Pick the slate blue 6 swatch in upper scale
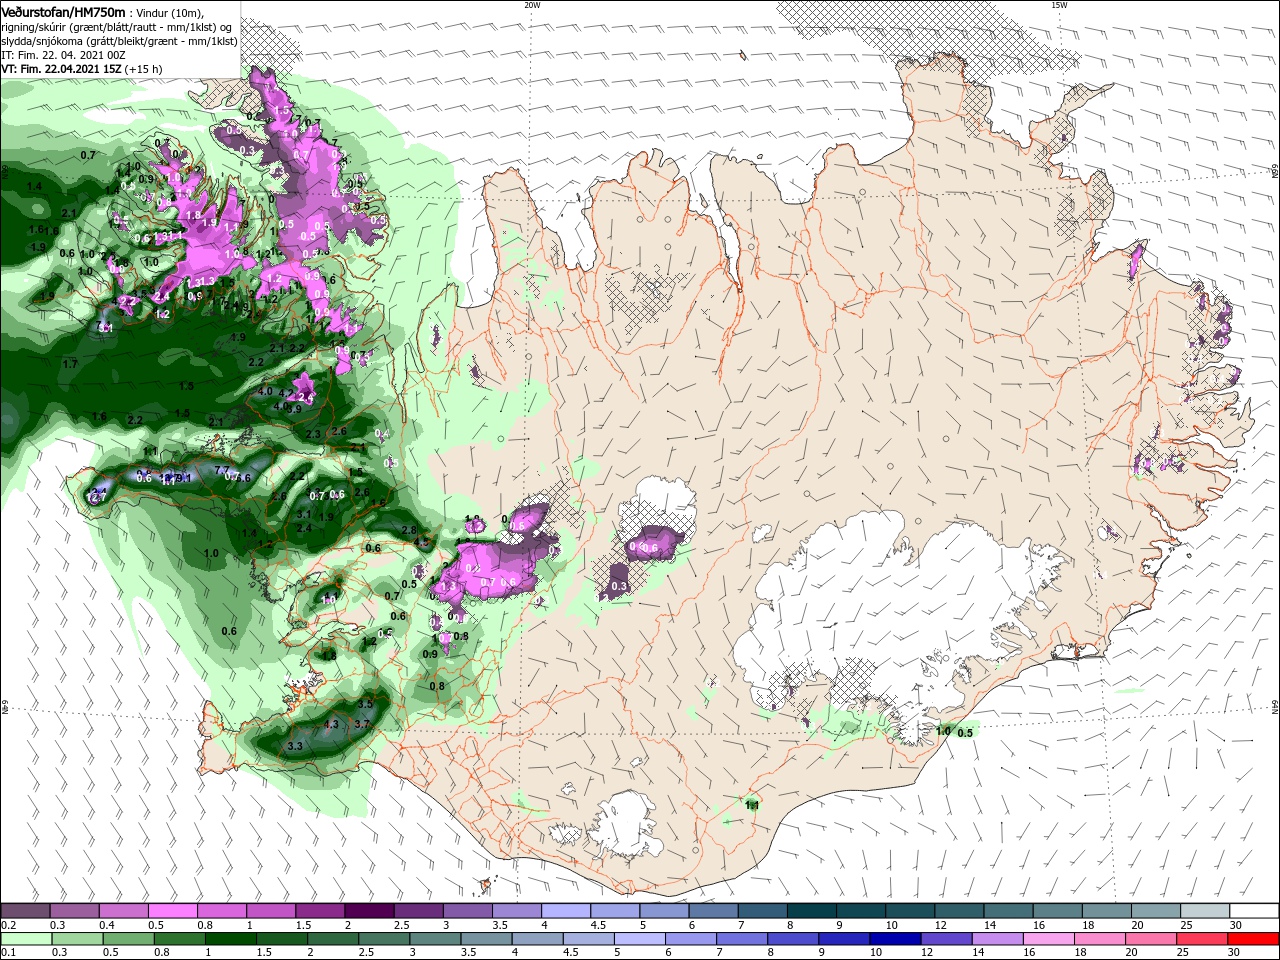The image size is (1280, 960). pyautogui.click(x=714, y=911)
